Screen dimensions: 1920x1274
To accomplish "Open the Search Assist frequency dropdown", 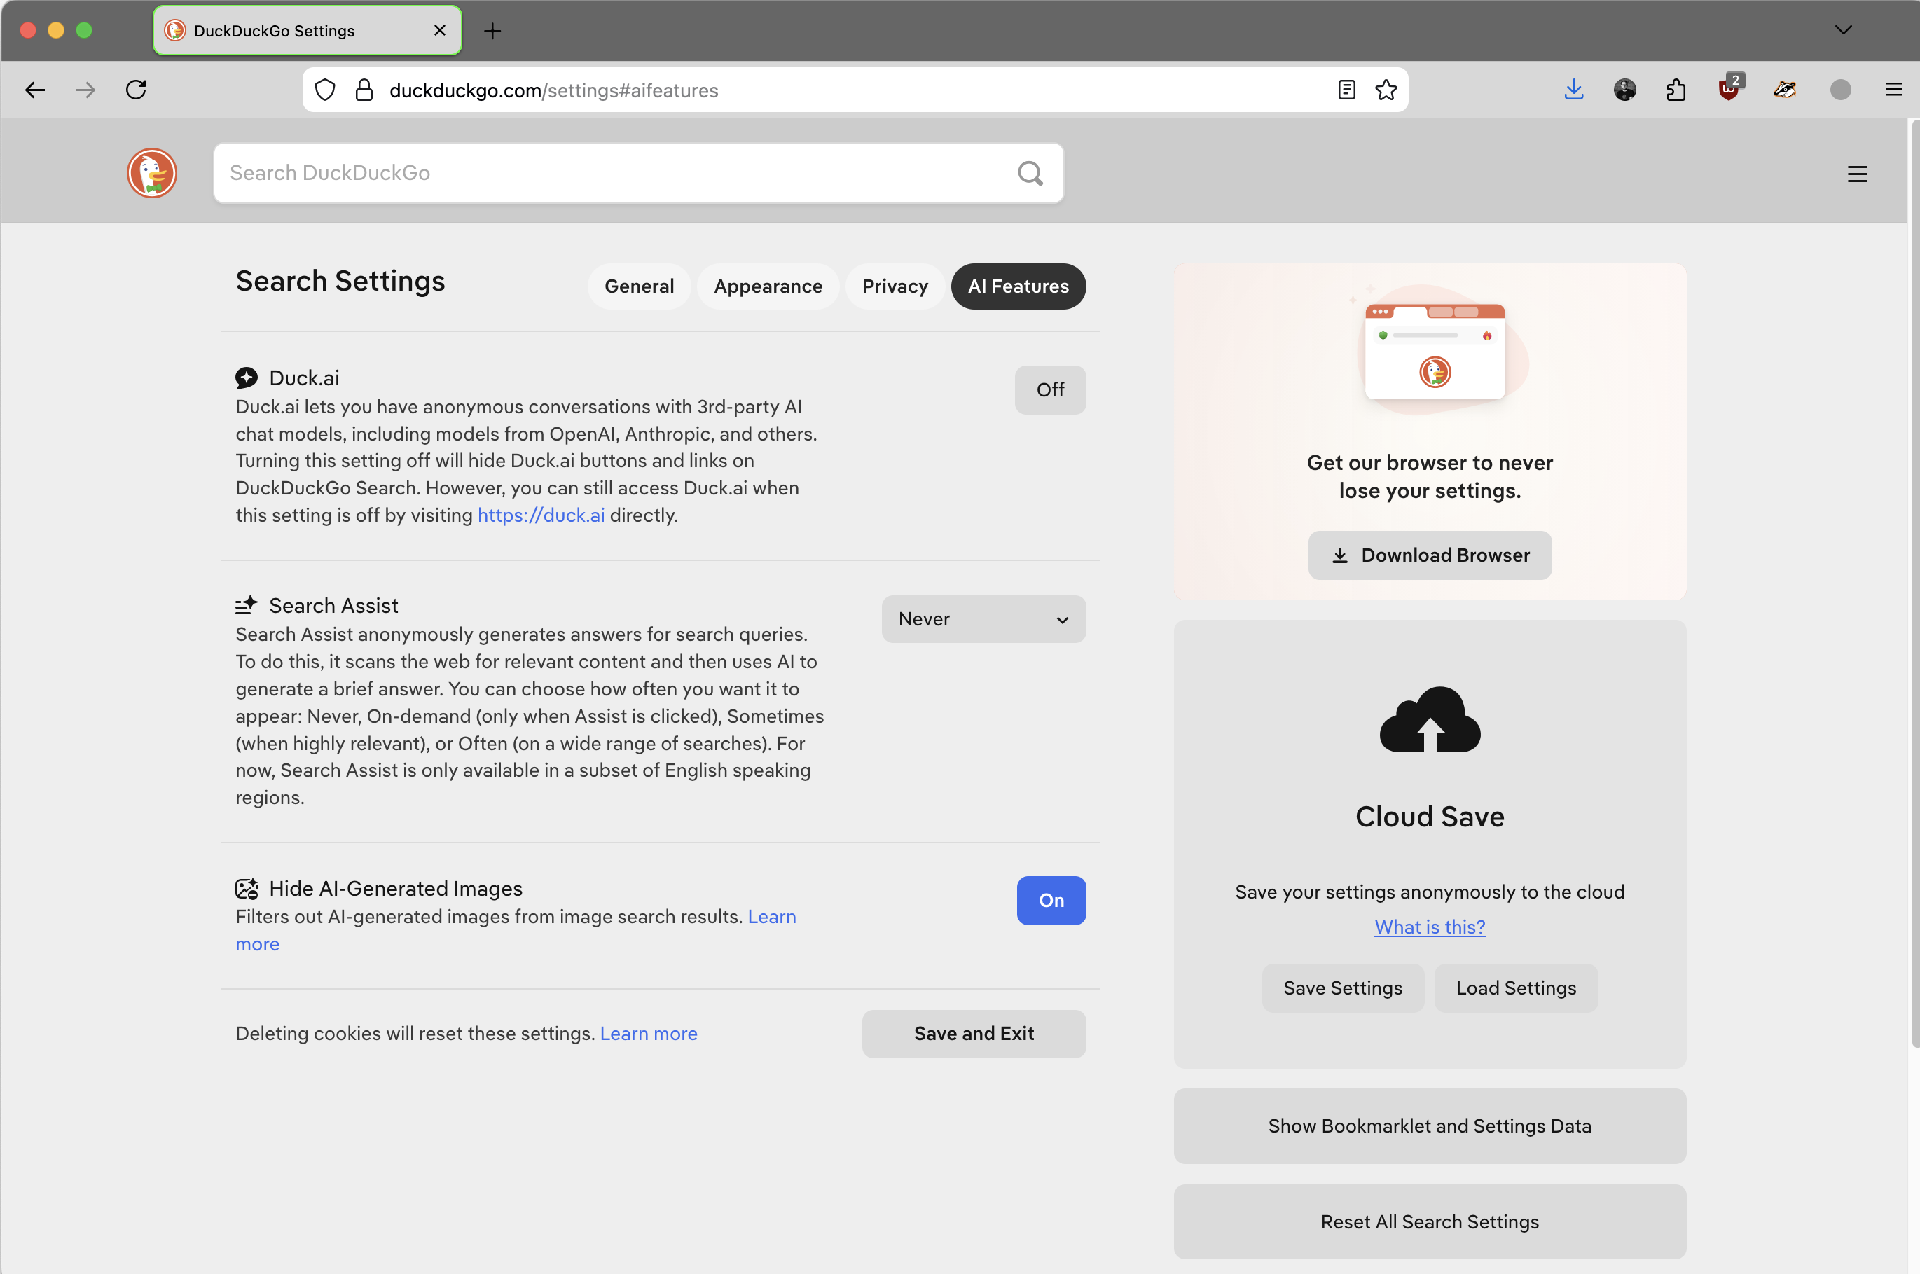I will (983, 618).
